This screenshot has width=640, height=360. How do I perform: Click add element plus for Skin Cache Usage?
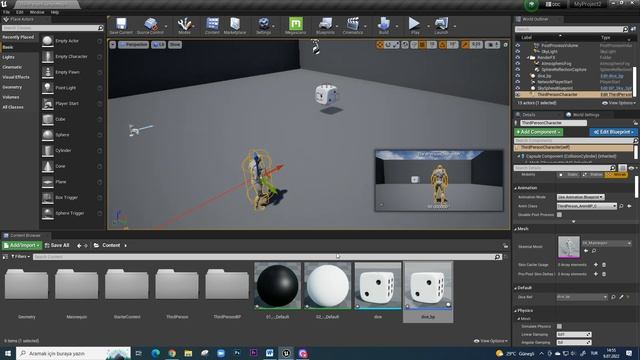coord(596,265)
